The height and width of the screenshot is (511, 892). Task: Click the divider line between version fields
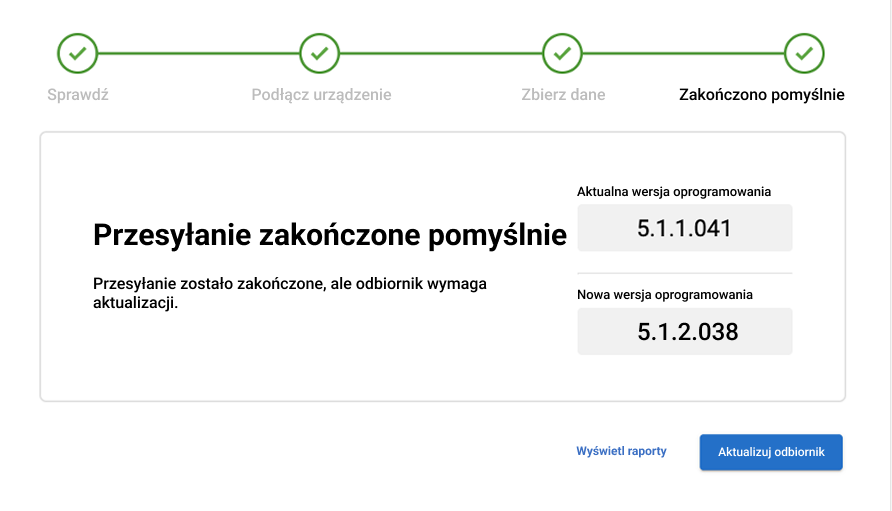click(x=684, y=273)
